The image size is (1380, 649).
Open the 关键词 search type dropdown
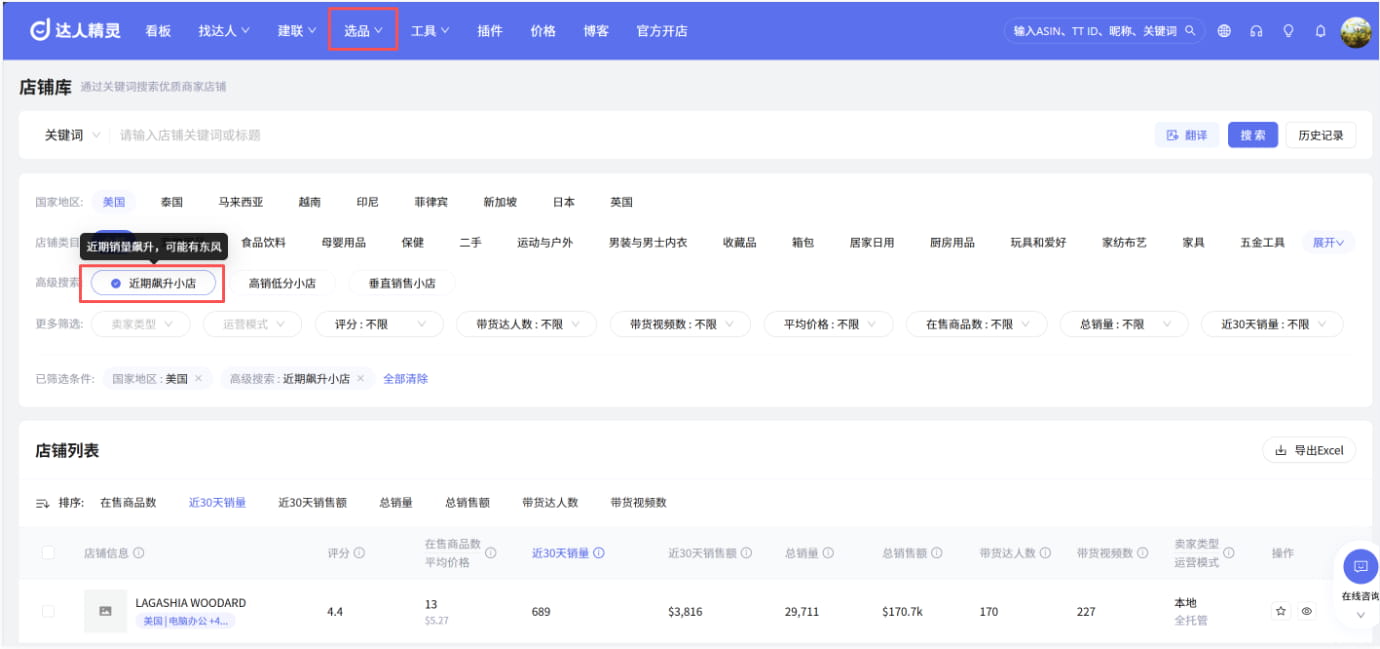72,135
